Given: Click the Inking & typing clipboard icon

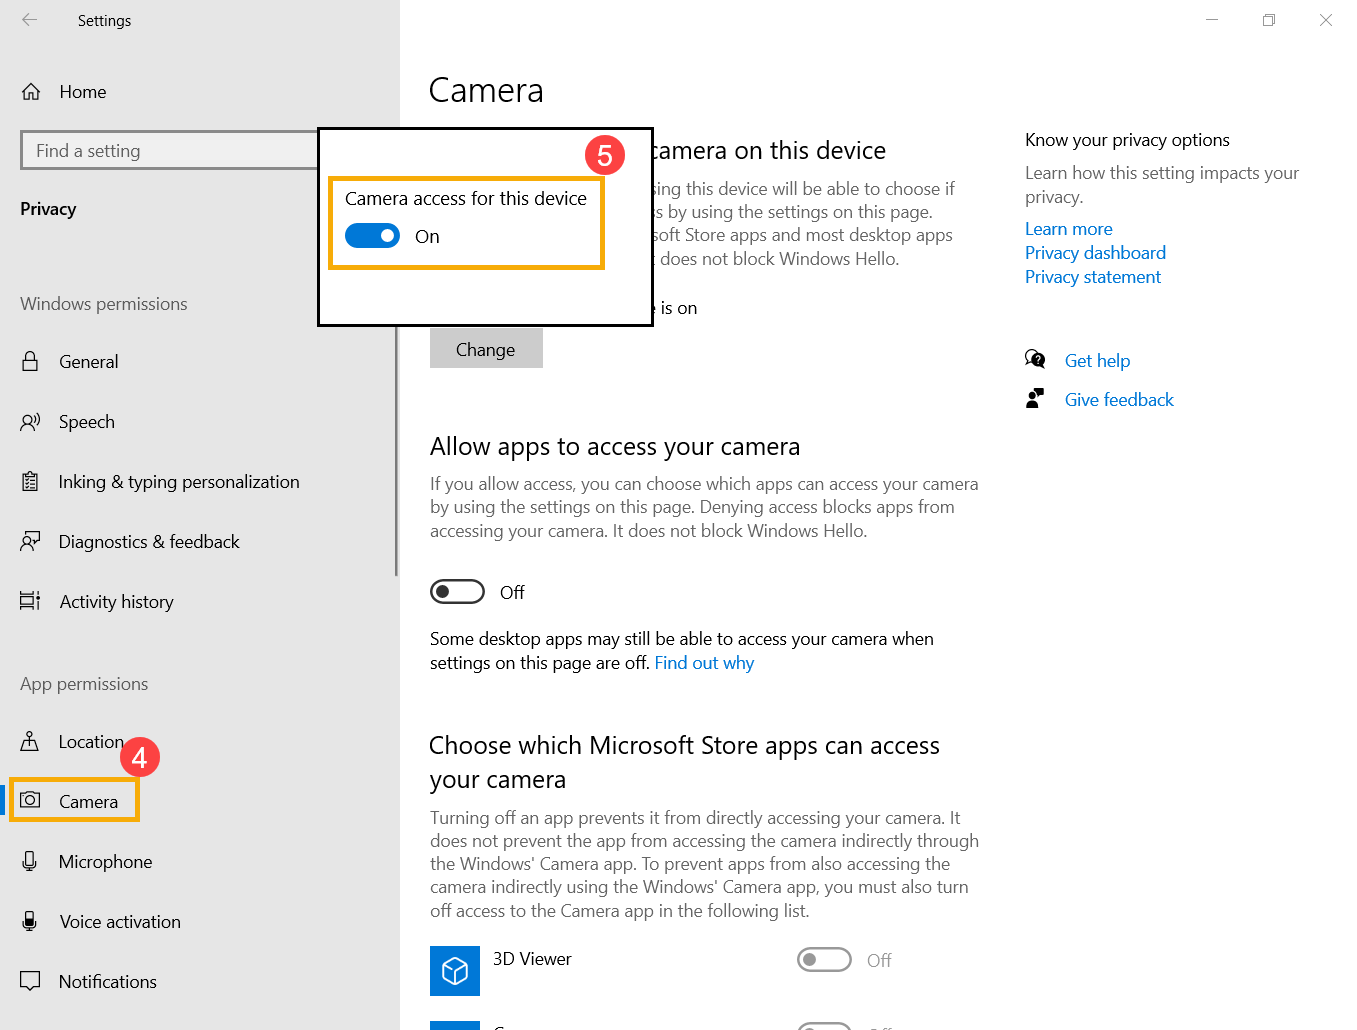Looking at the screenshot, I should (31, 482).
